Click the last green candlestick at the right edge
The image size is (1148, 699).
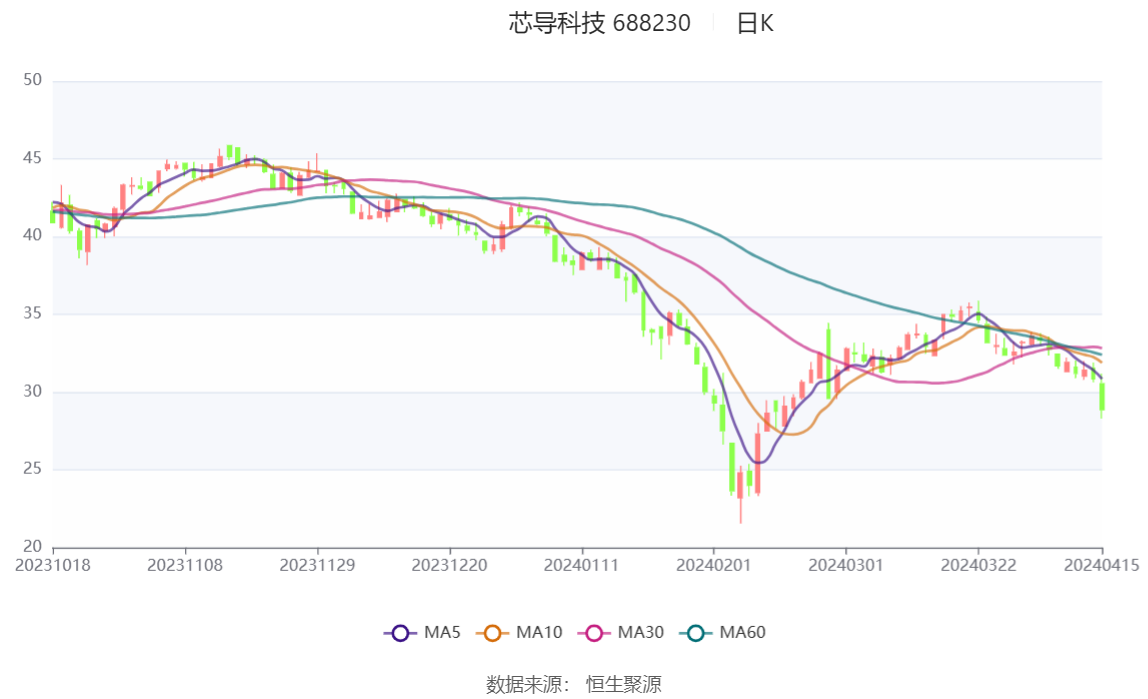pos(1102,396)
